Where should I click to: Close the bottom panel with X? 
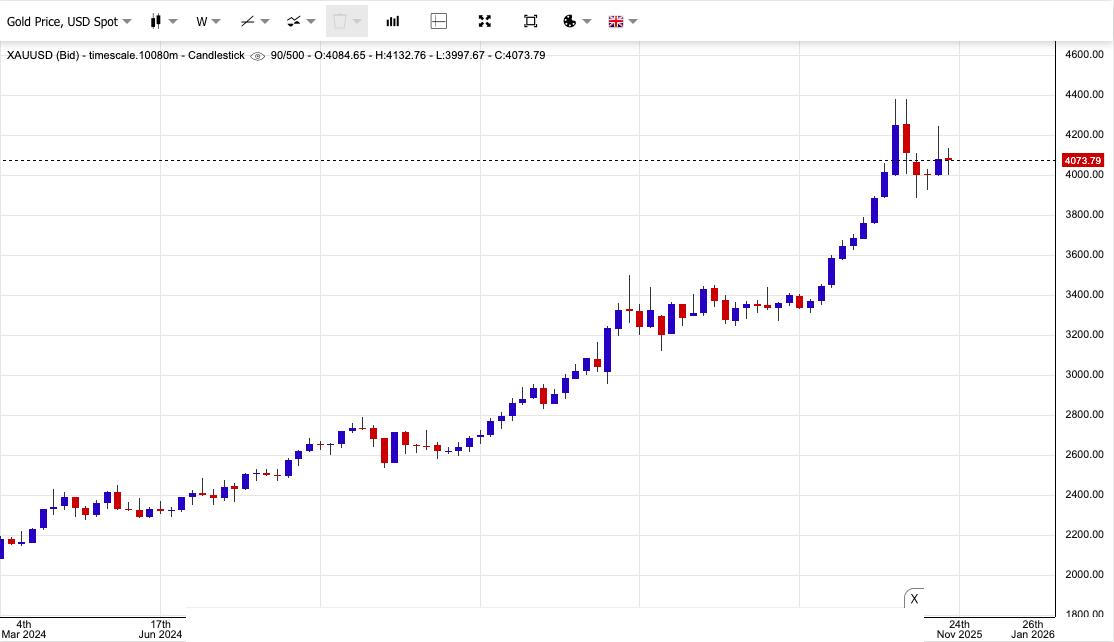click(913, 599)
